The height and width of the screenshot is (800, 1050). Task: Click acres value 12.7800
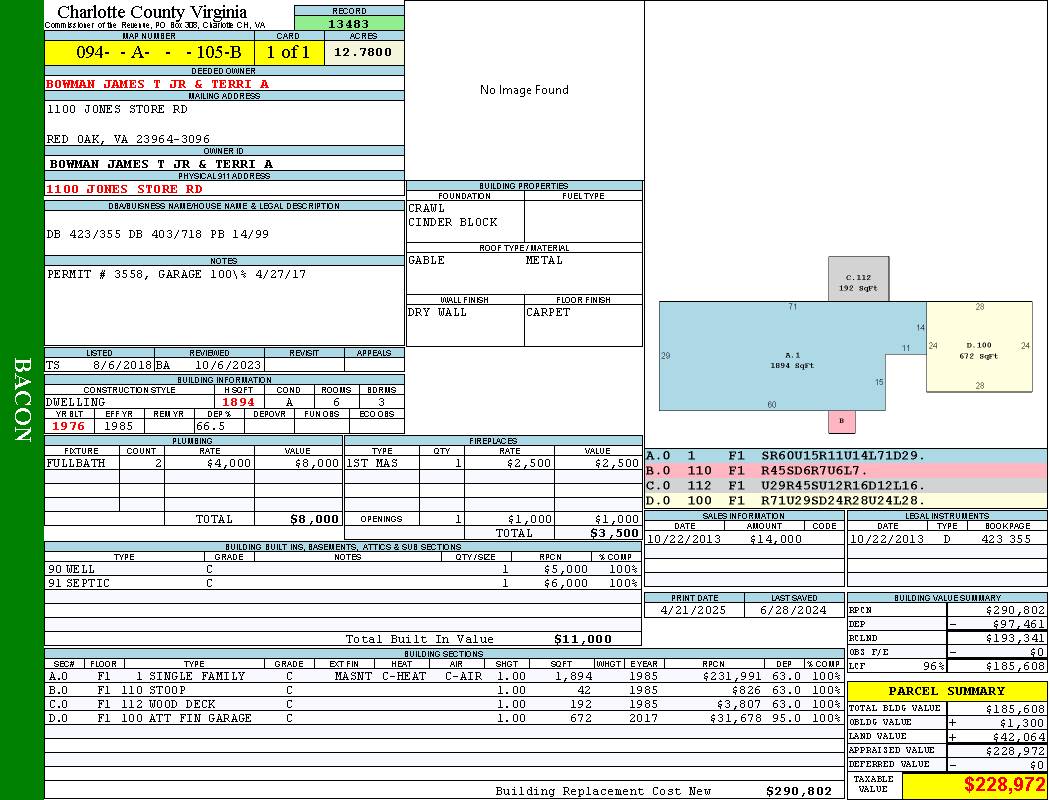click(363, 52)
